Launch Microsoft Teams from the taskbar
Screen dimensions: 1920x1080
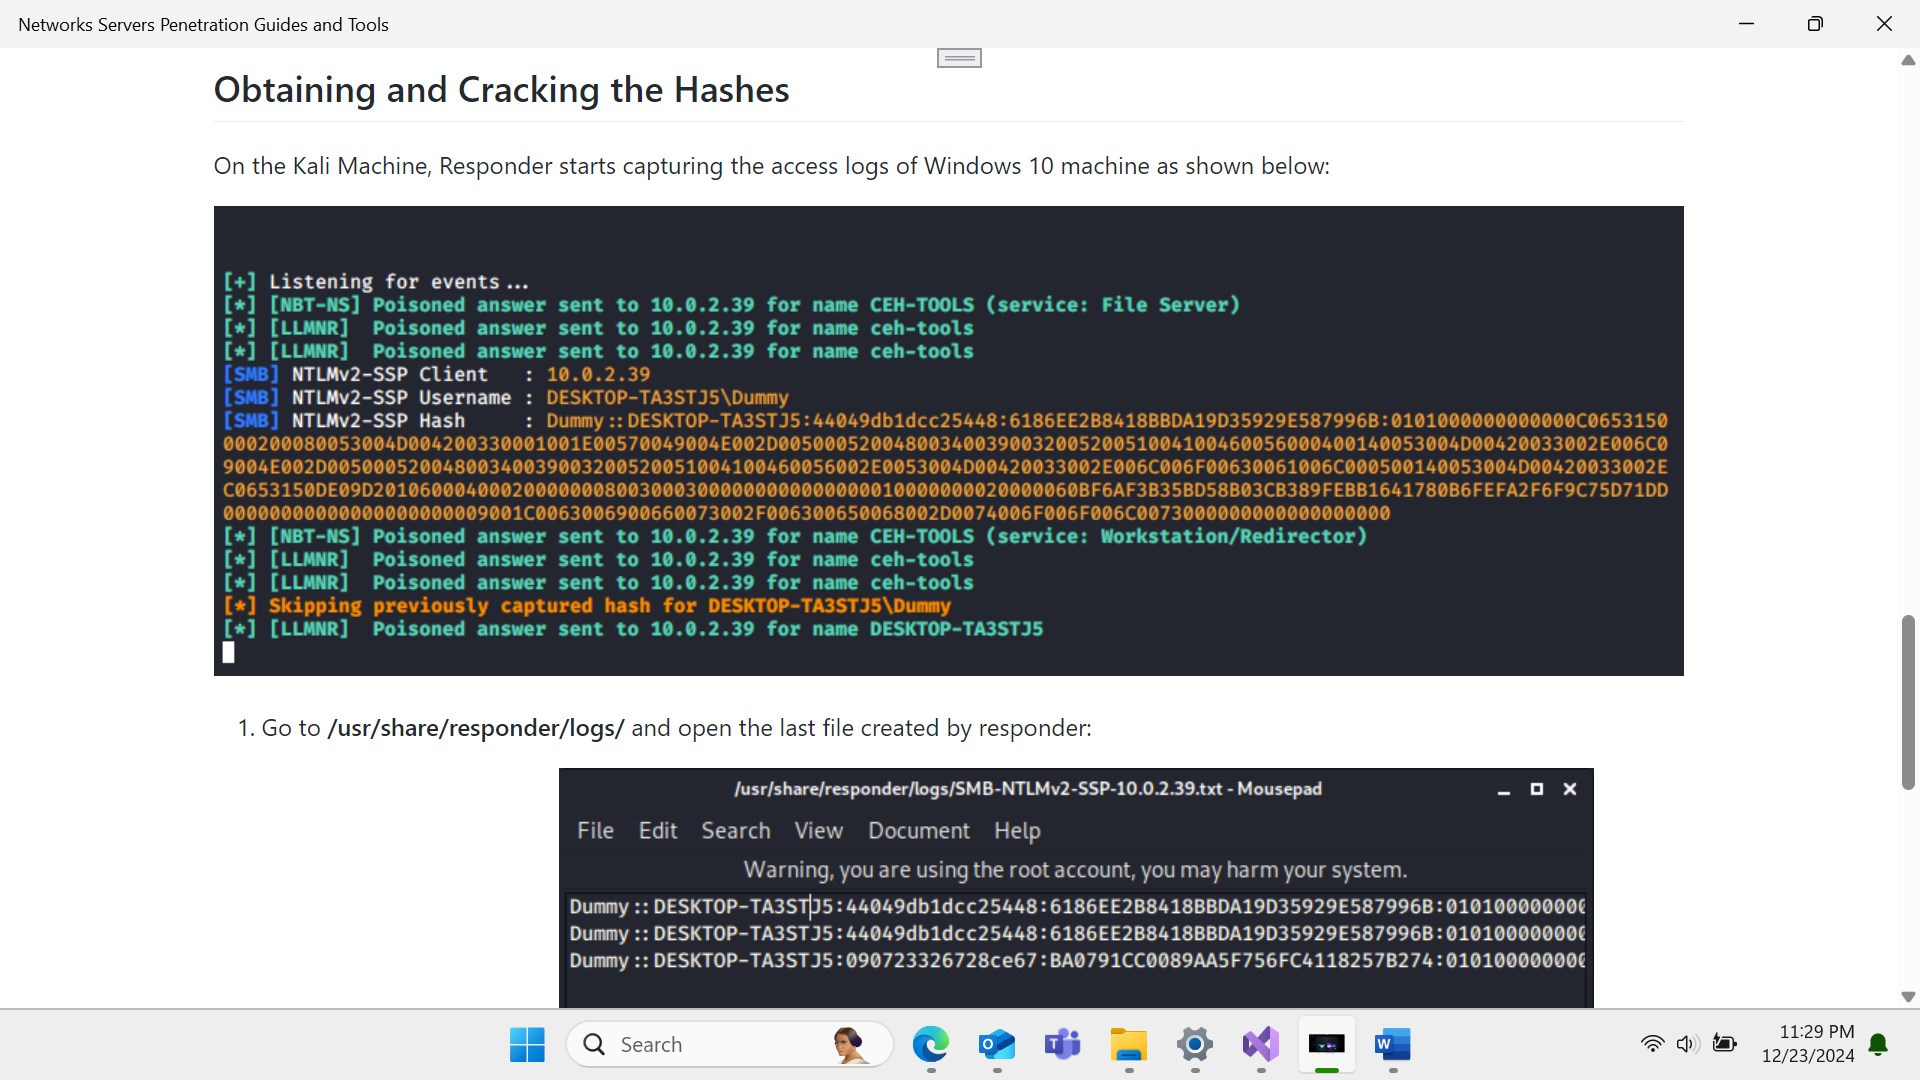(x=1062, y=1045)
